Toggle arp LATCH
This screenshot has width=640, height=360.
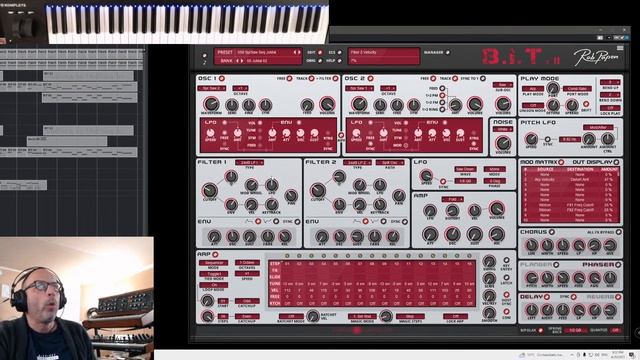coord(506,278)
